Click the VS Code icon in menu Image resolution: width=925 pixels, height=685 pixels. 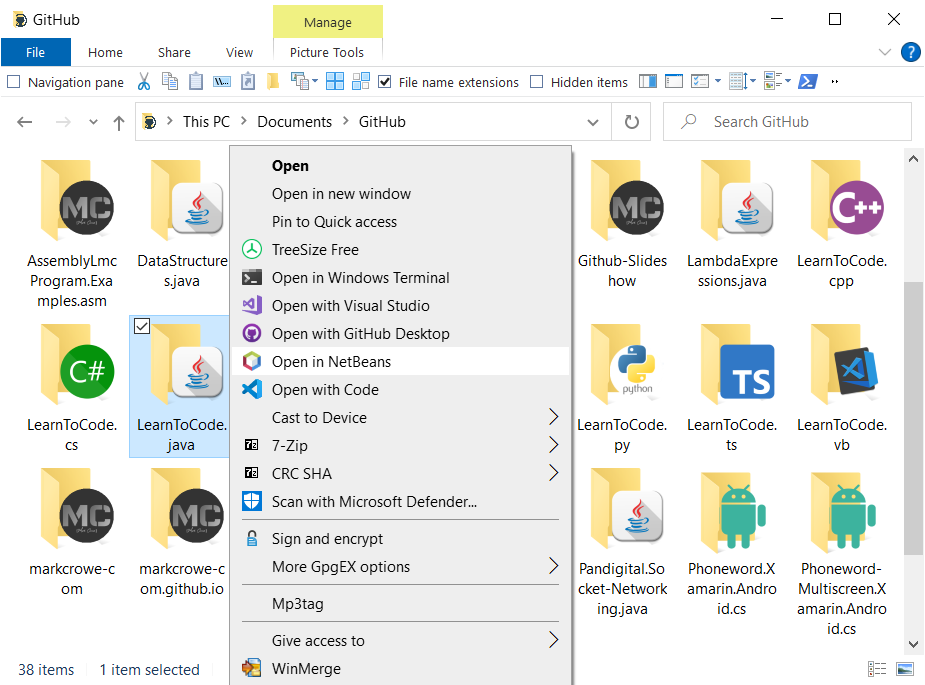[x=252, y=389]
